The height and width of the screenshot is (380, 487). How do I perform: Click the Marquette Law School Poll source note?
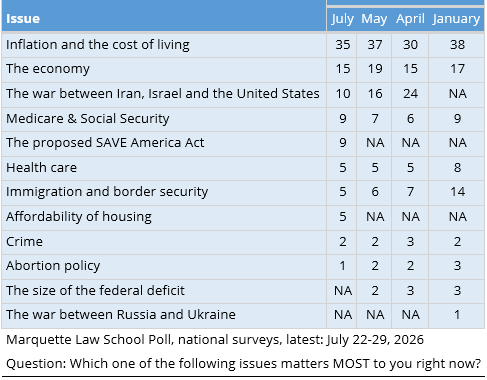tap(215, 340)
